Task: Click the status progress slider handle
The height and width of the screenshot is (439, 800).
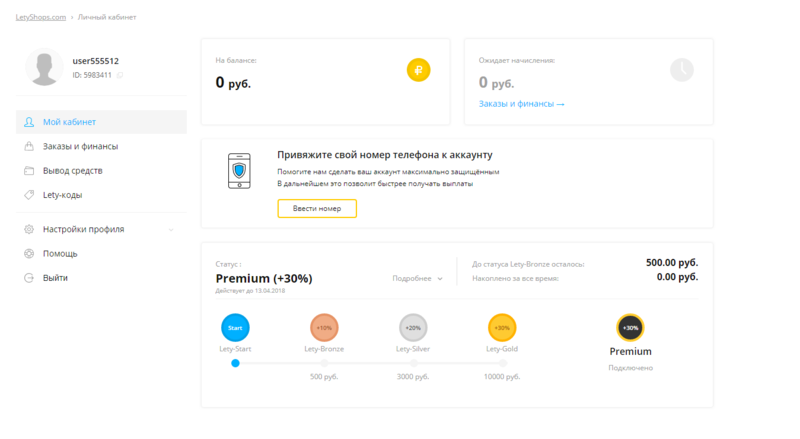Action: (235, 363)
